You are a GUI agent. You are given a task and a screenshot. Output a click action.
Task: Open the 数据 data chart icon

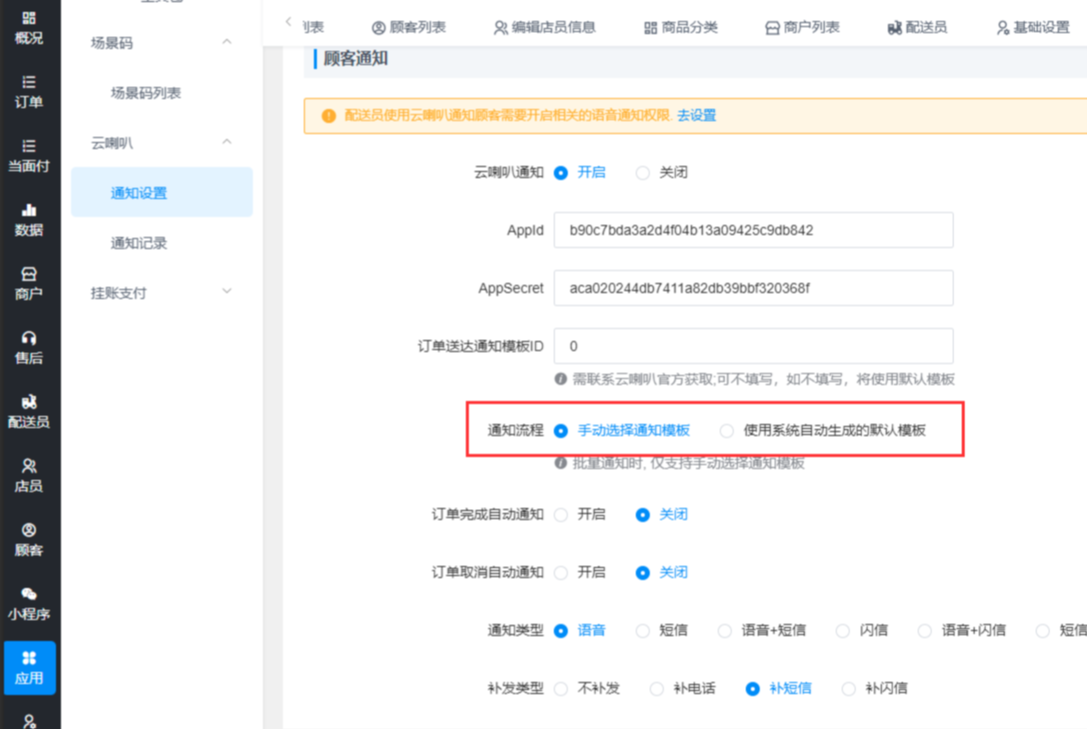(28, 220)
